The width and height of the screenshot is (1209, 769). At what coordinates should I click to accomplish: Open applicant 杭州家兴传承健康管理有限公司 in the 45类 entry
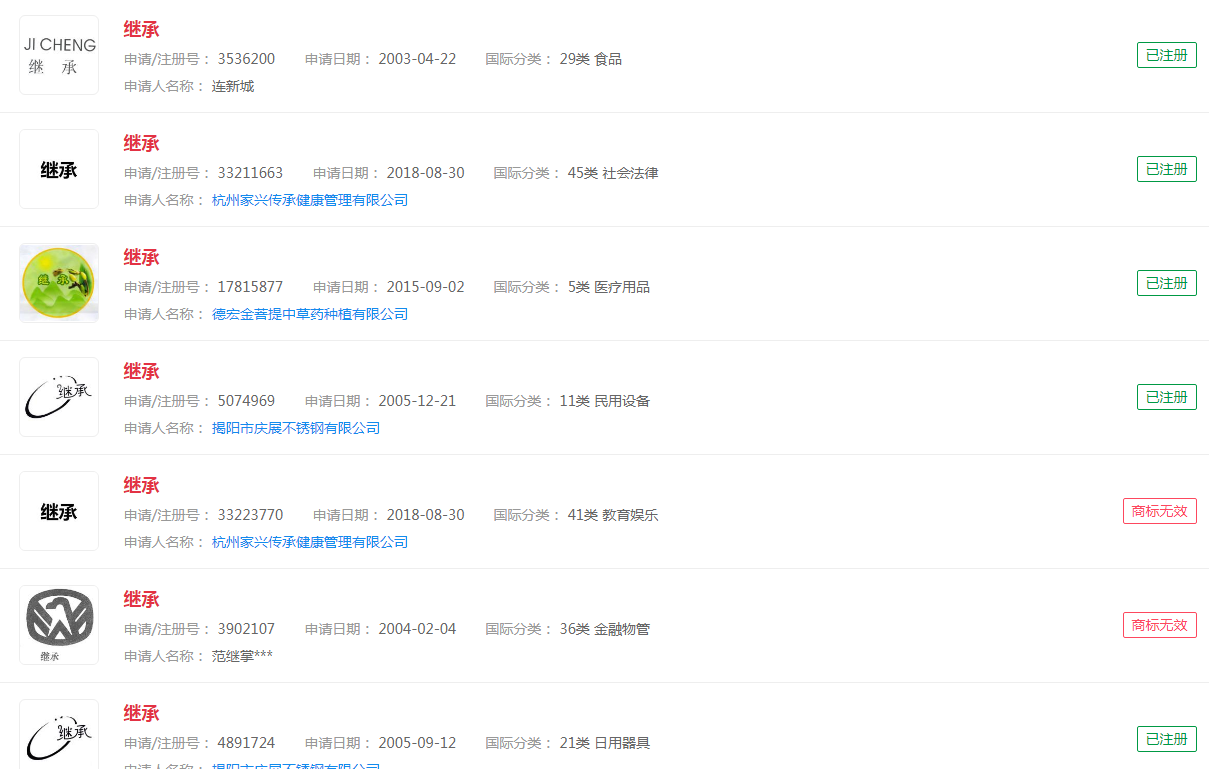310,200
